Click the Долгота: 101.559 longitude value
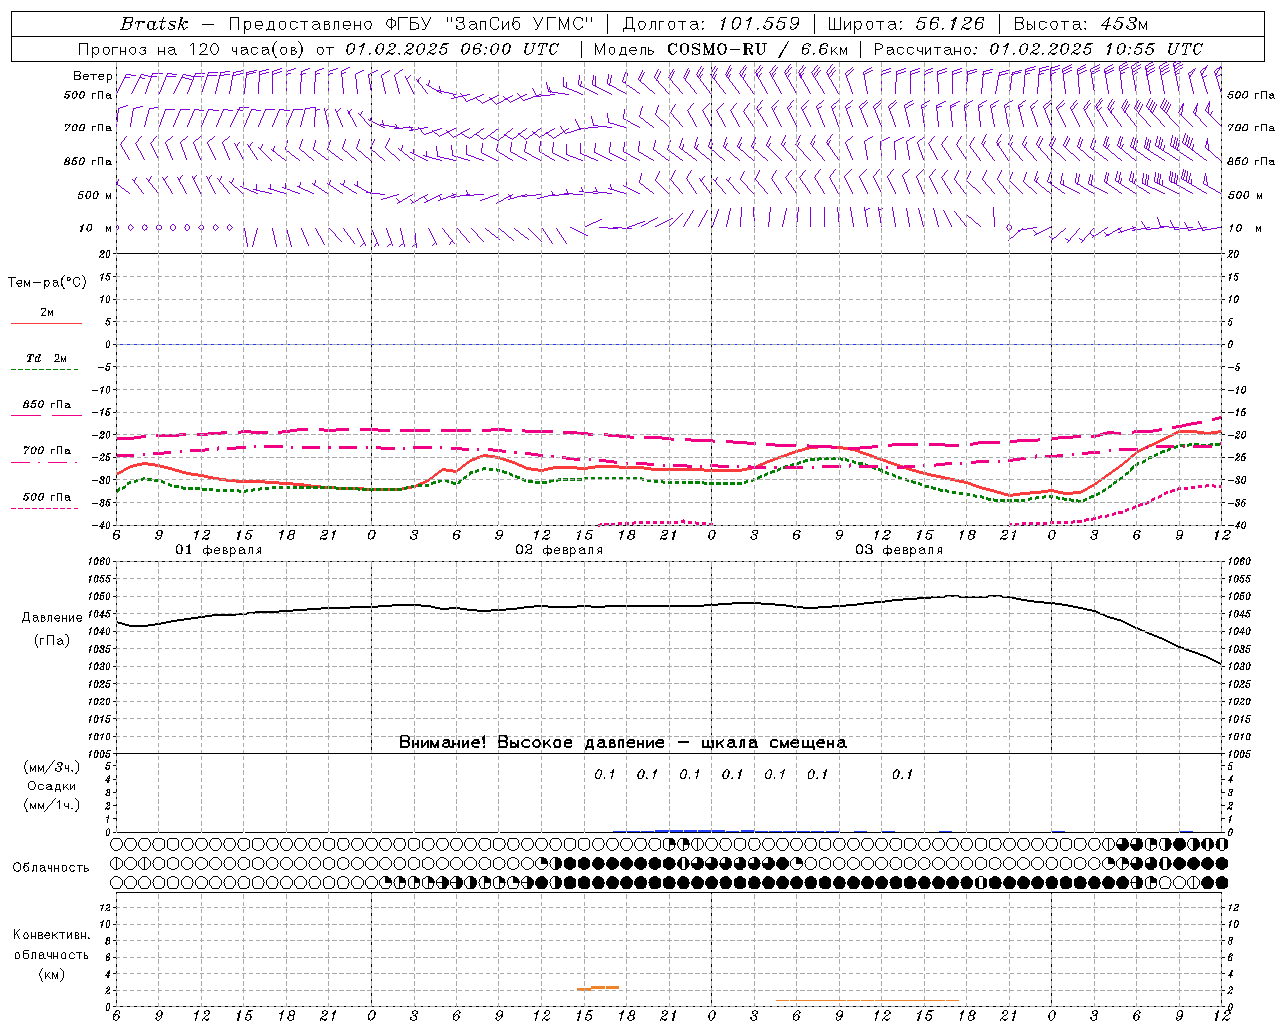Screen dimensions: 1280x1024 tap(711, 24)
